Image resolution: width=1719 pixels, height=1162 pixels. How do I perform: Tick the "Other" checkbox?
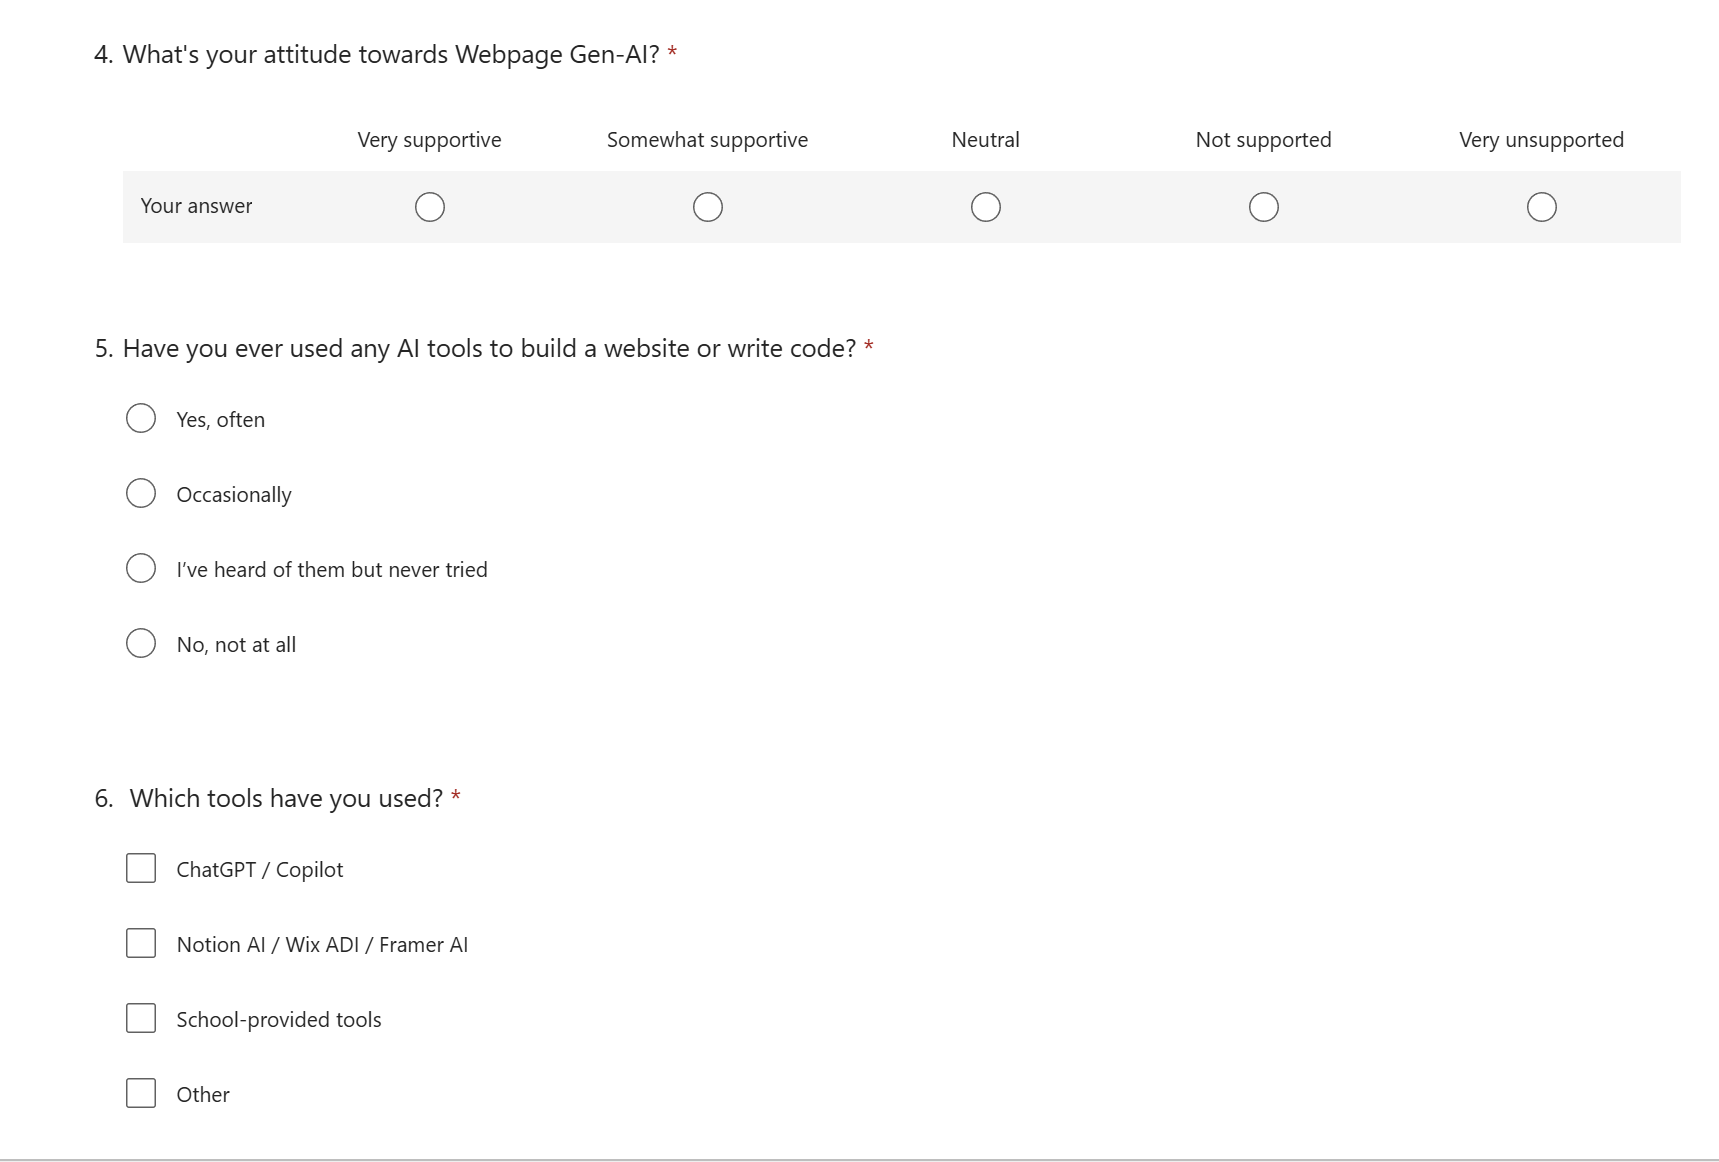(x=141, y=1093)
